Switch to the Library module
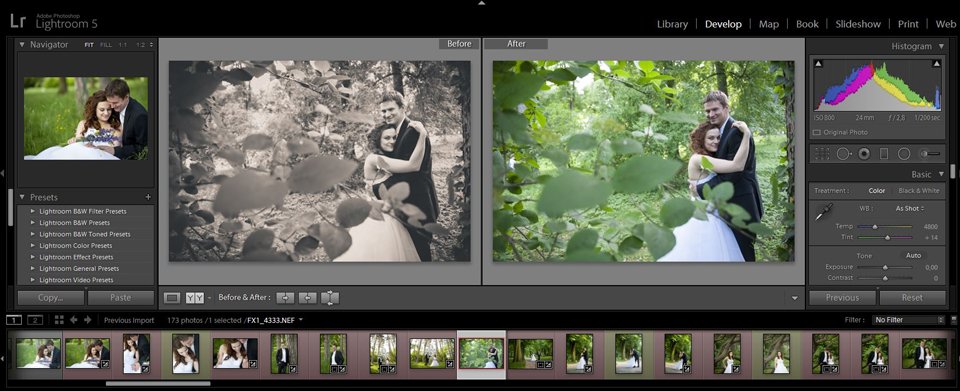 pyautogui.click(x=672, y=24)
